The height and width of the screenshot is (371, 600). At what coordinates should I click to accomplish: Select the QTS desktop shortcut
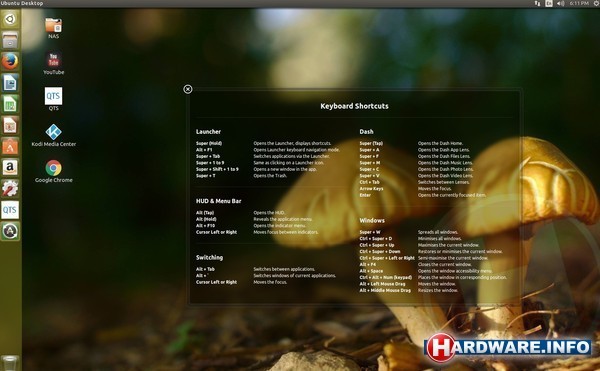54,99
